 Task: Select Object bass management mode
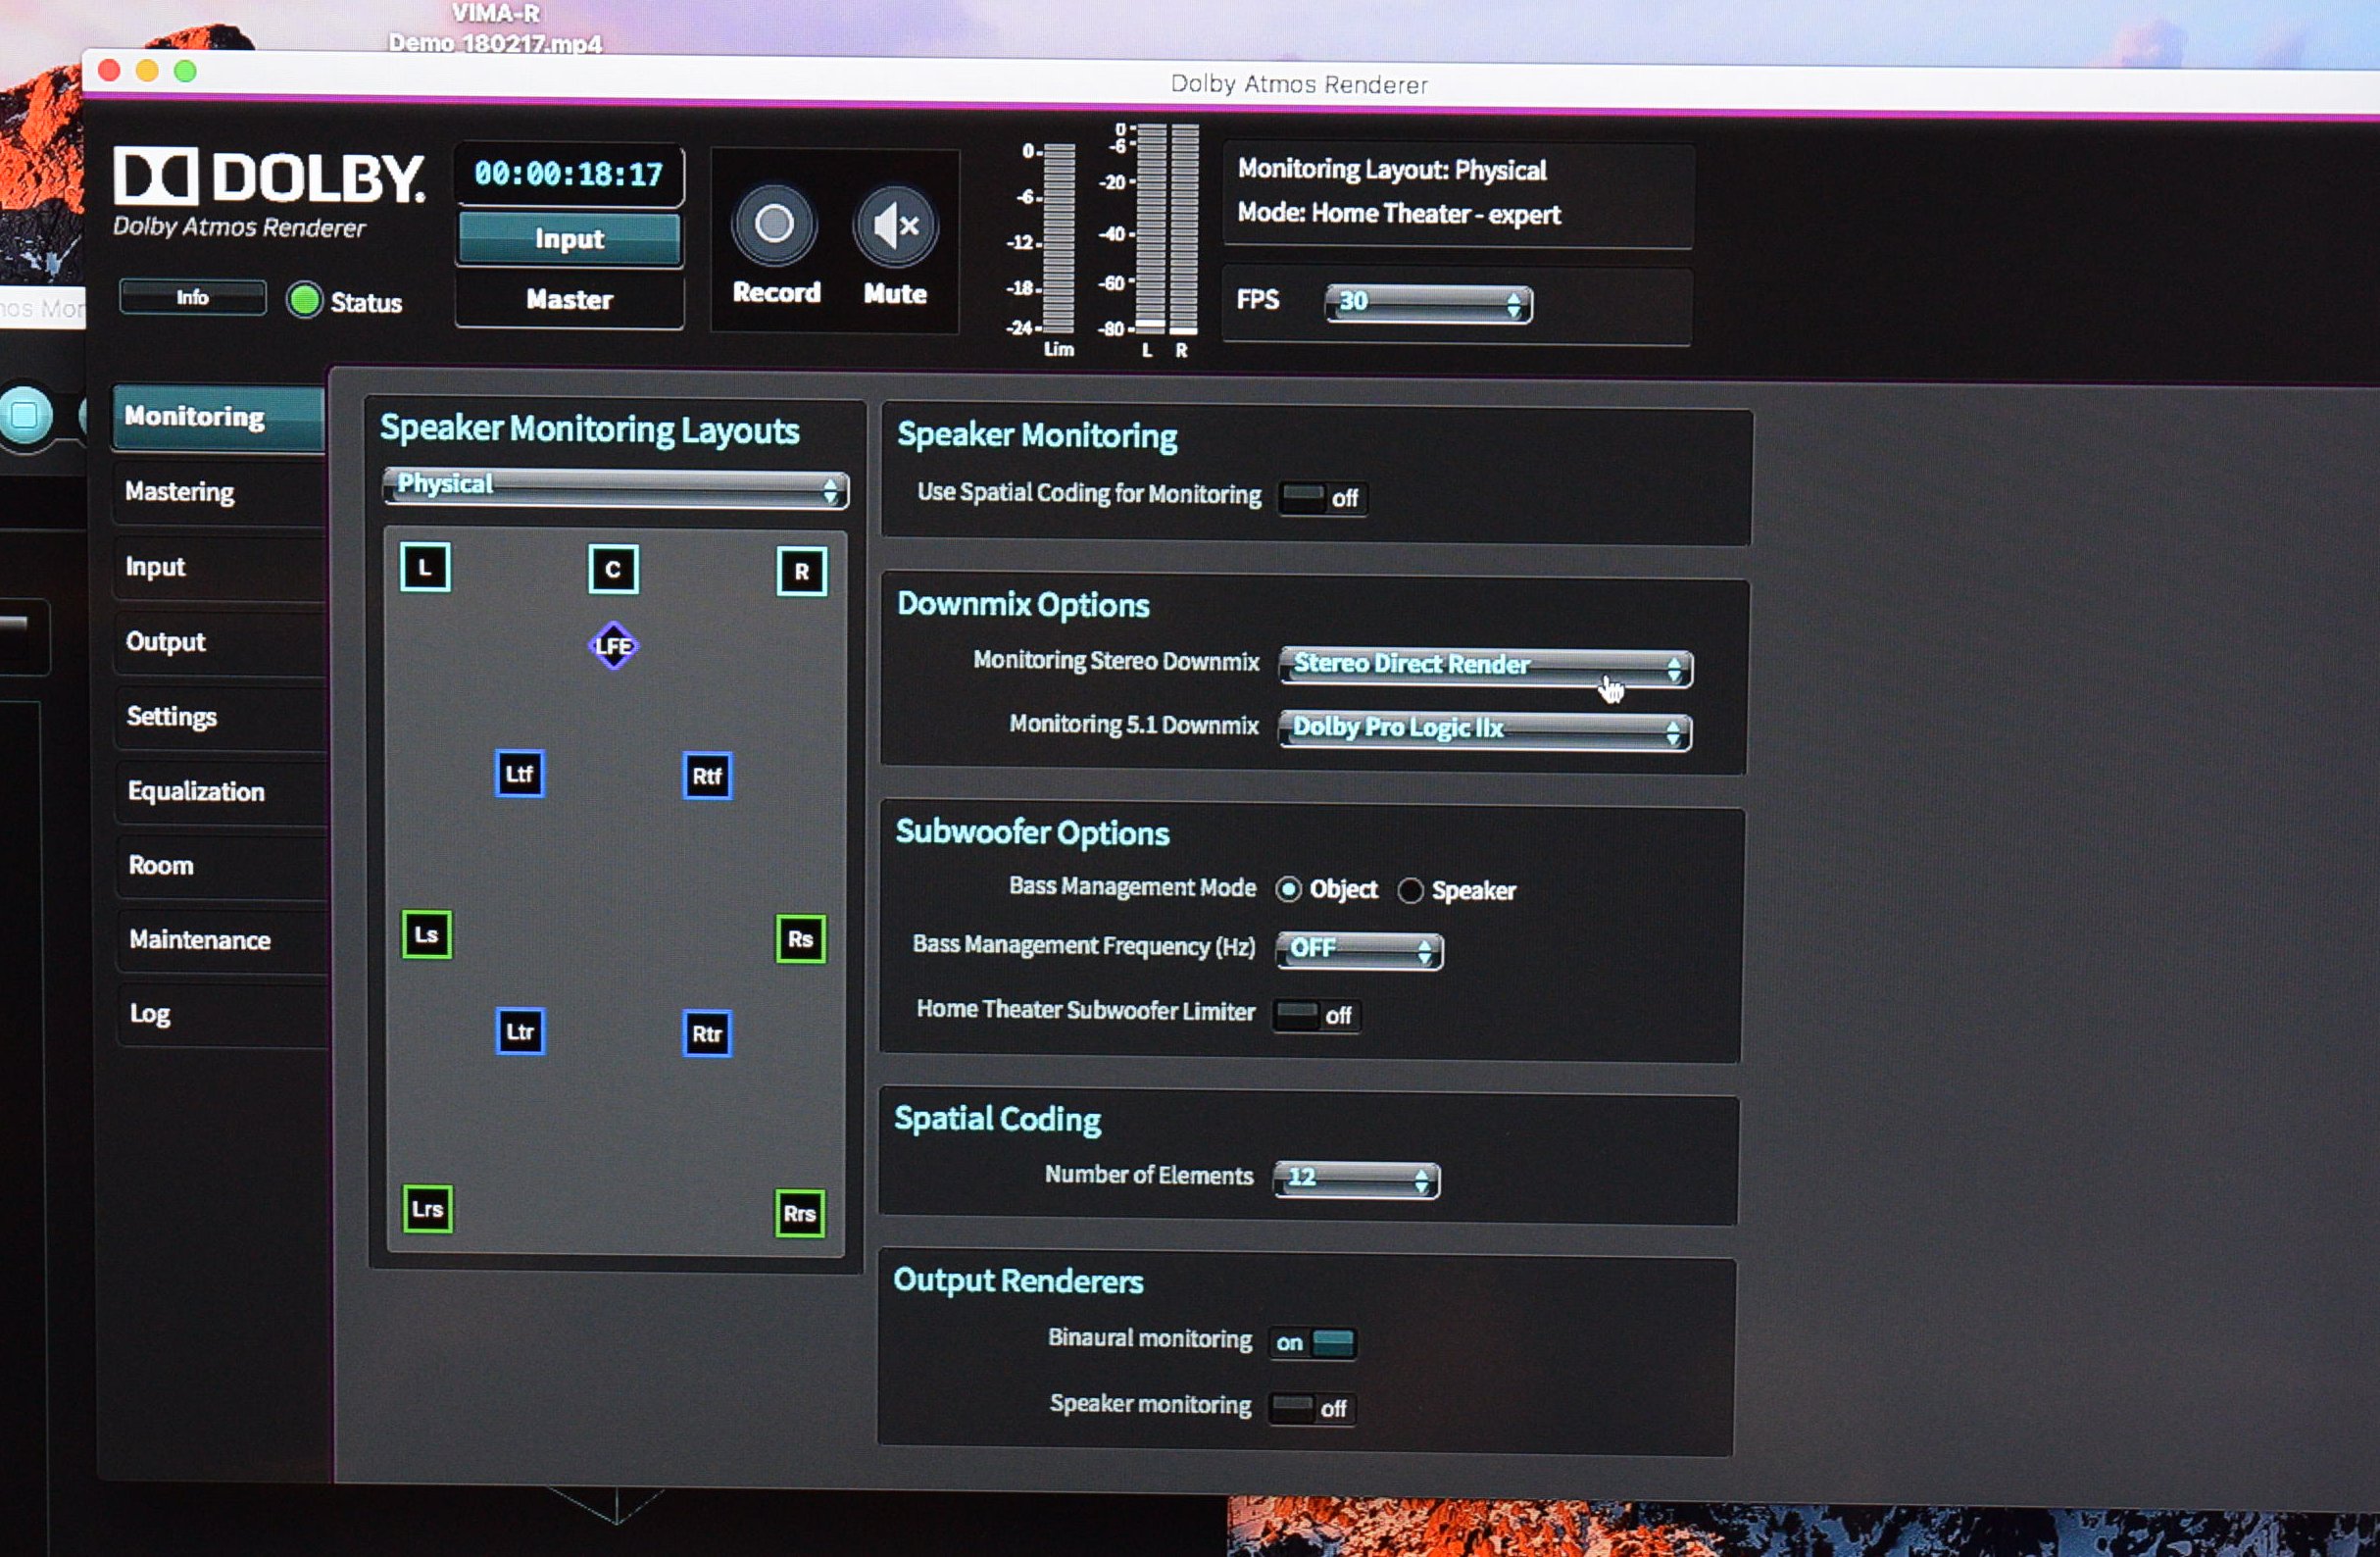point(1288,889)
